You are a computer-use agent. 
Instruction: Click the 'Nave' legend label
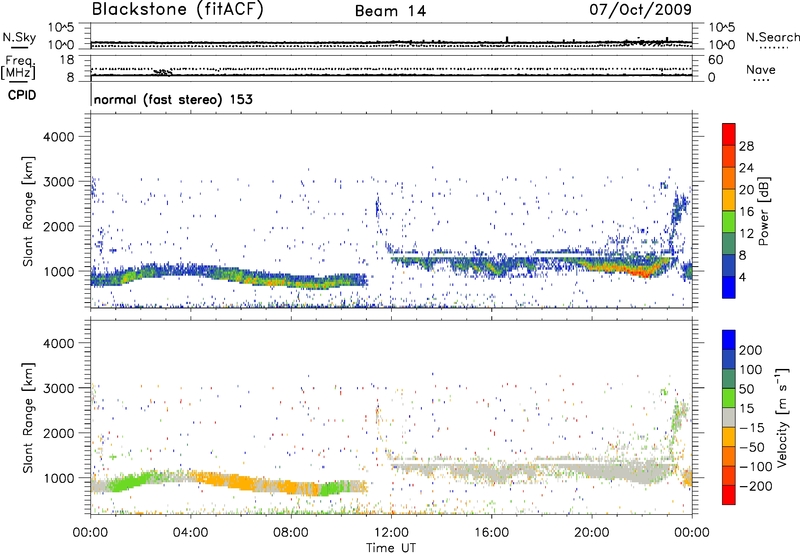[x=761, y=70]
